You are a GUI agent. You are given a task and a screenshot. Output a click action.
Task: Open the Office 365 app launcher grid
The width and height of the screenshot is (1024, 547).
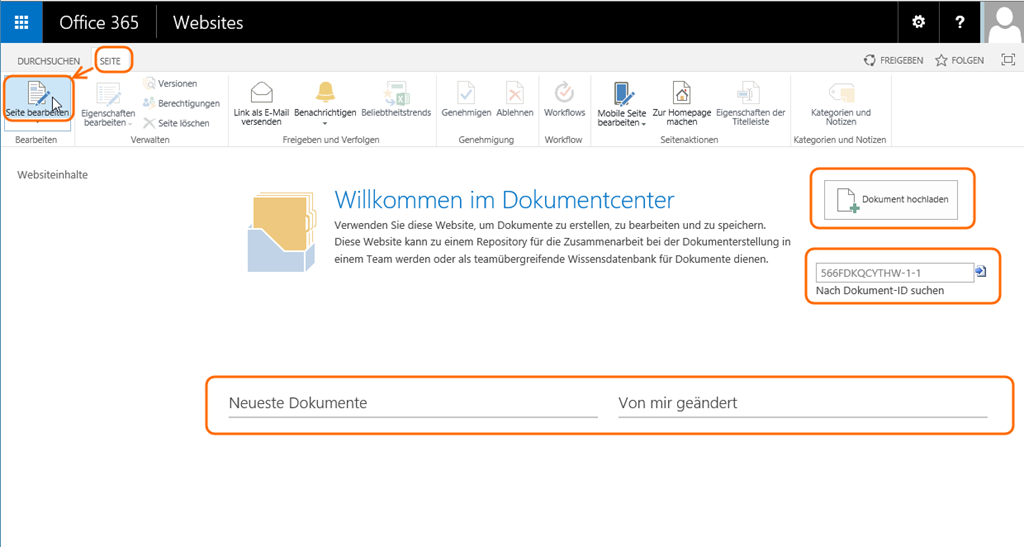coord(22,22)
